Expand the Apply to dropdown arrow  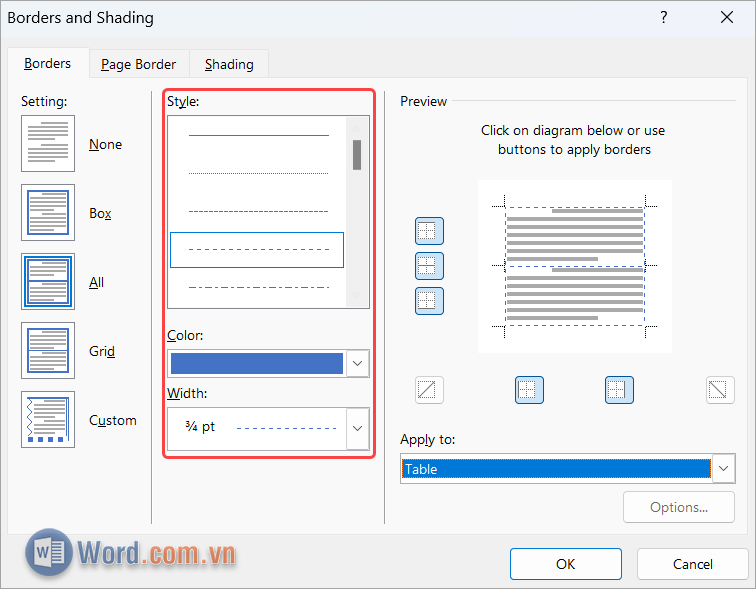pyautogui.click(x=723, y=469)
